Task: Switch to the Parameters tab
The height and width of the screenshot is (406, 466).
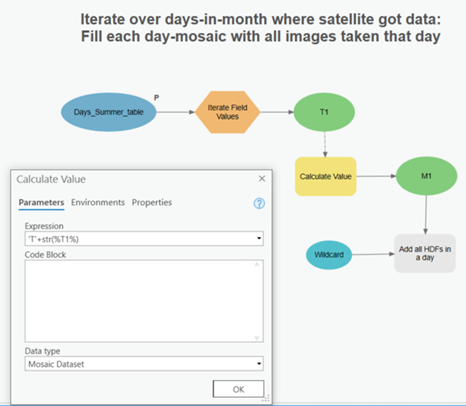Action: (41, 202)
